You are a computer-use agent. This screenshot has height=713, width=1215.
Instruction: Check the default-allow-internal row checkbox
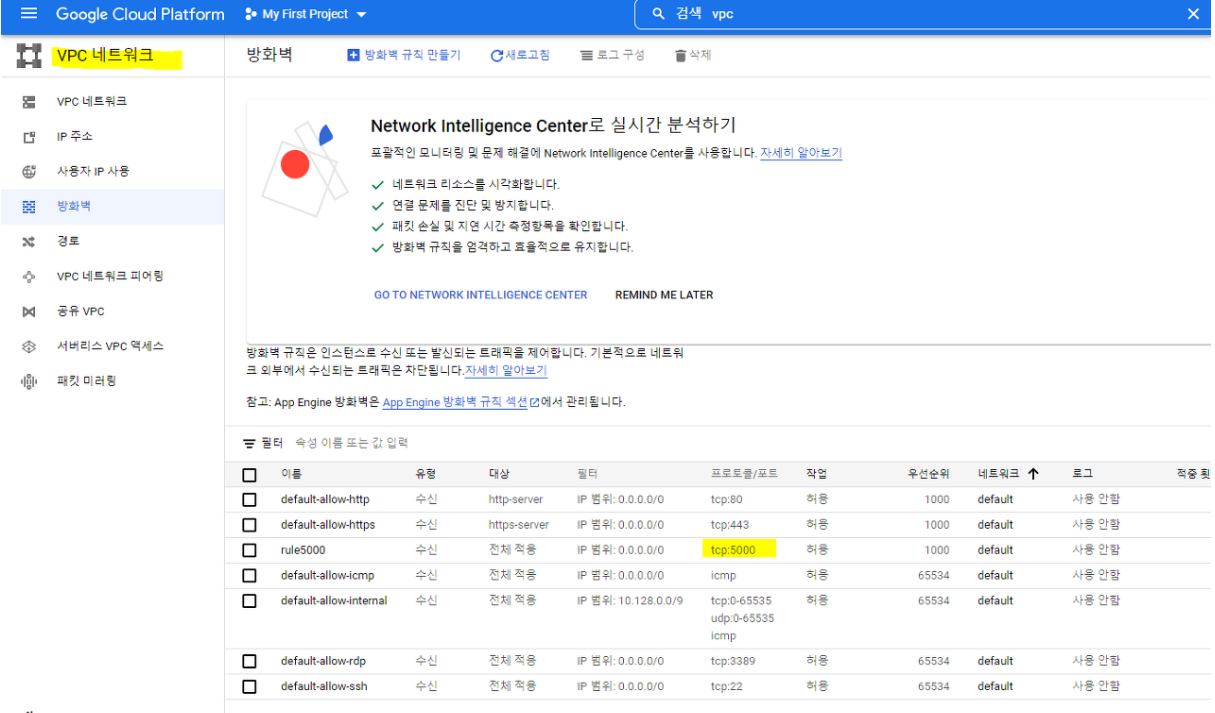coord(250,601)
